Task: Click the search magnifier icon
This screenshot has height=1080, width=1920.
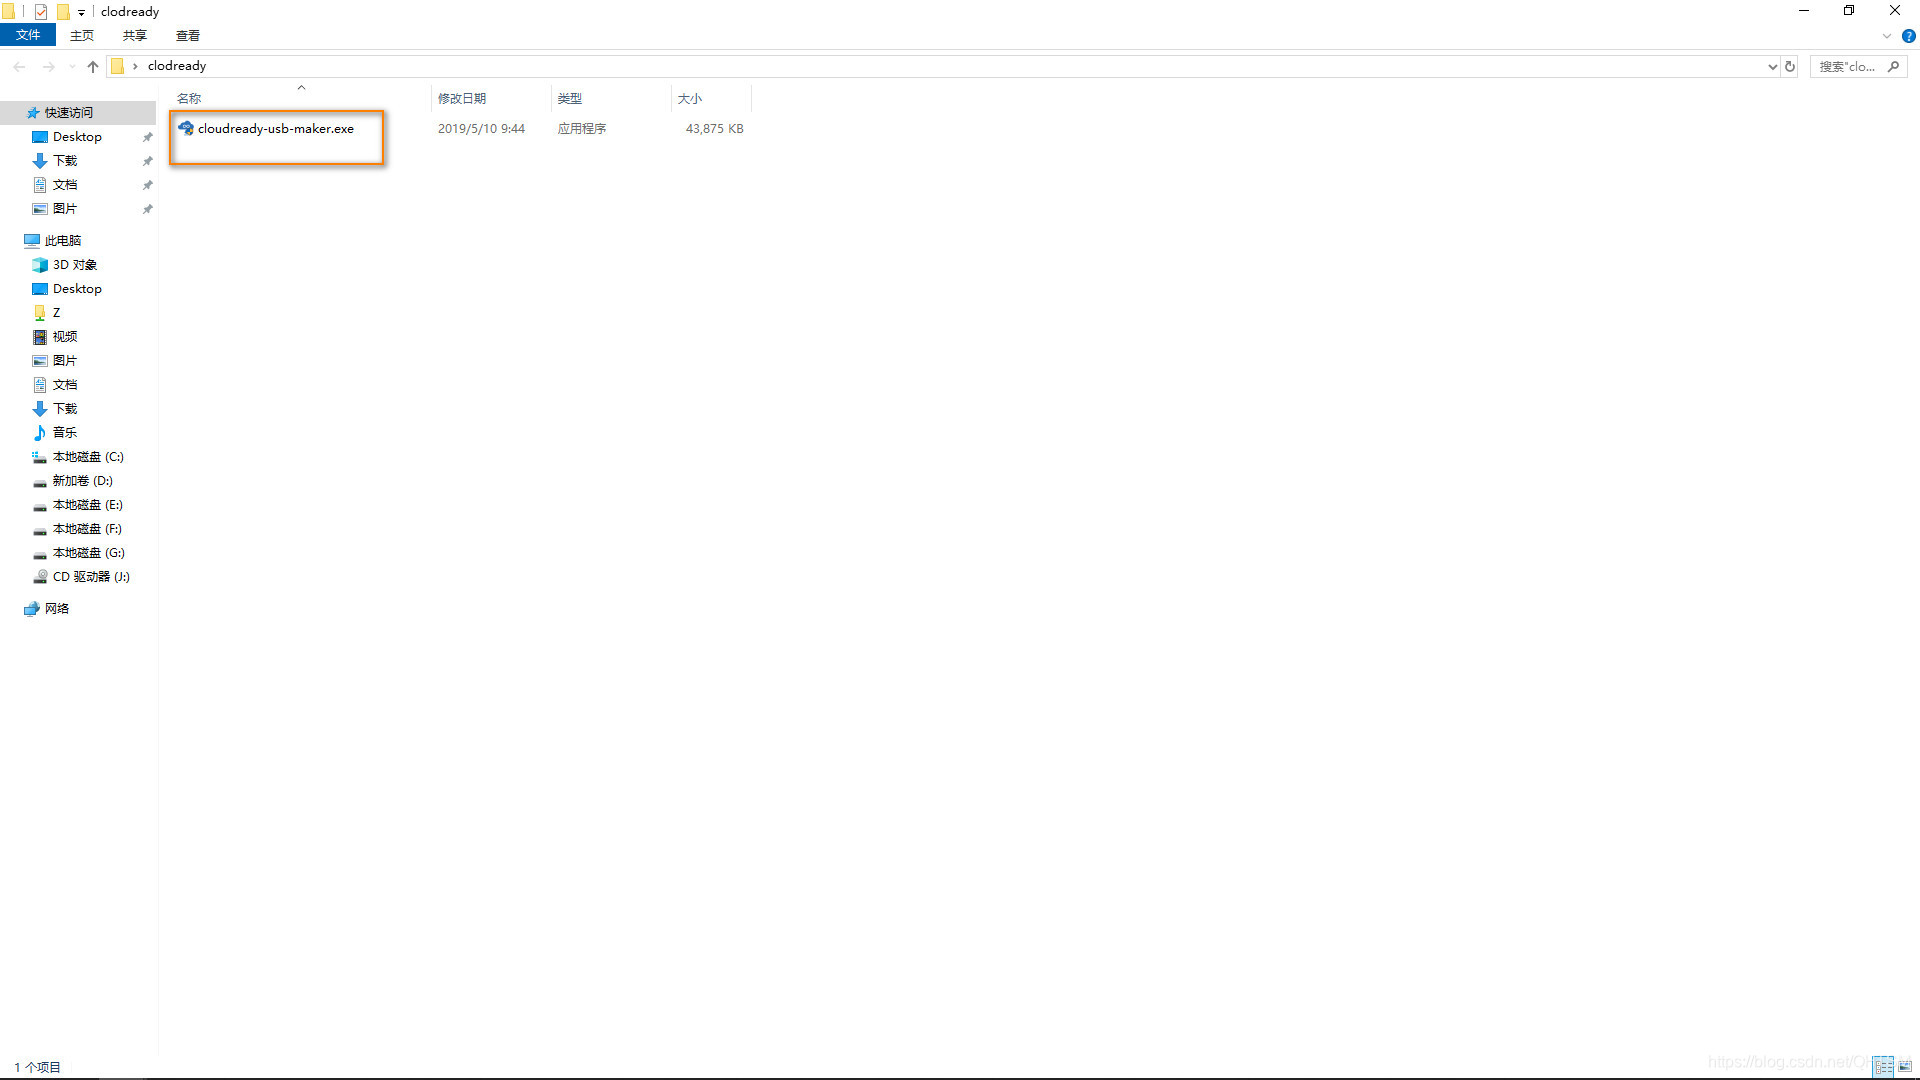Action: 1893,66
